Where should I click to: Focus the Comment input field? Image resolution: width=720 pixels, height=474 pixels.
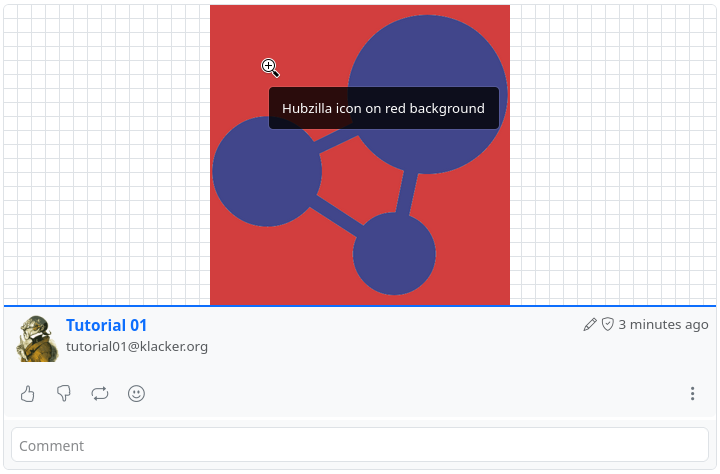(x=359, y=445)
